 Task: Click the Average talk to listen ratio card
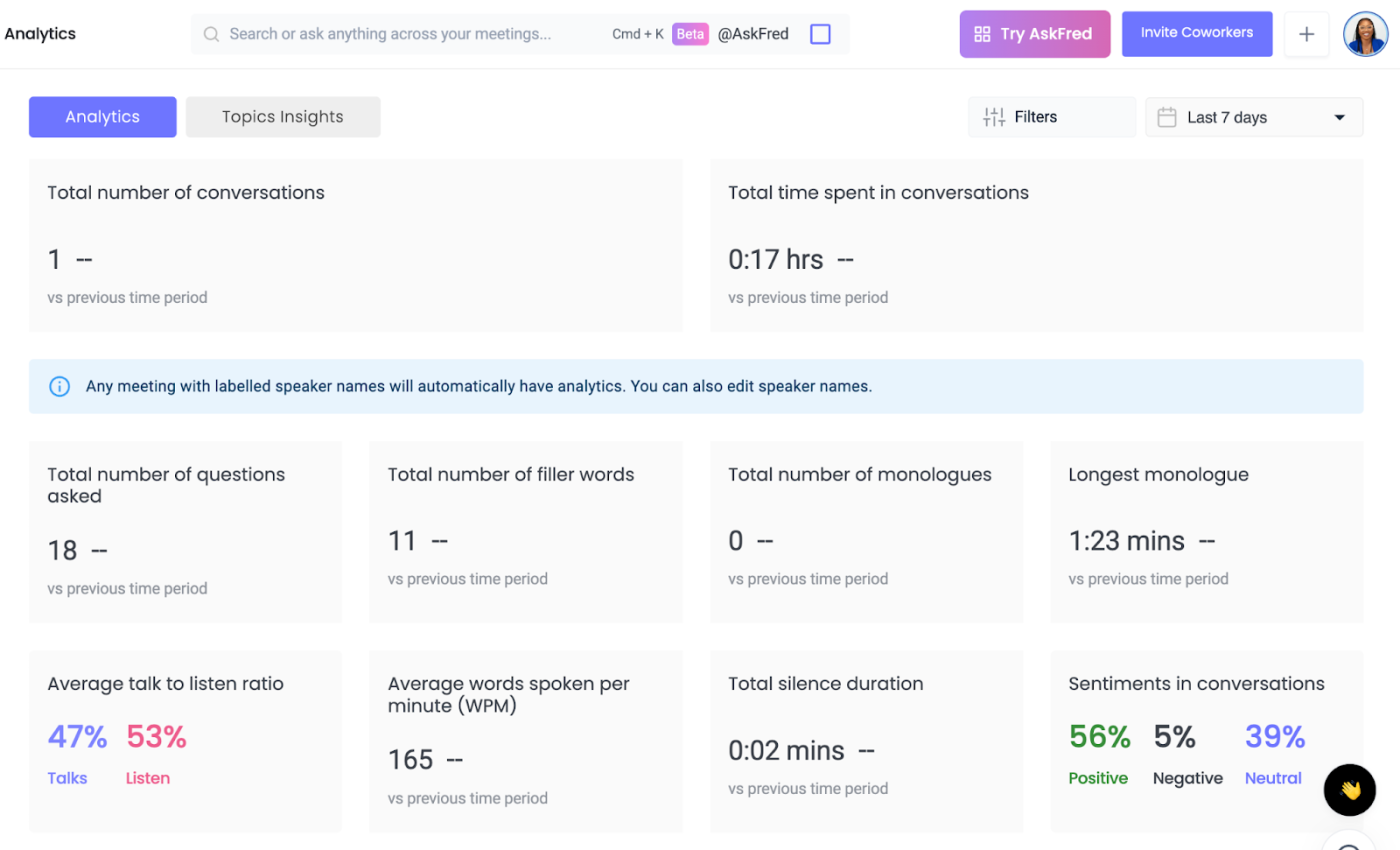(185, 741)
